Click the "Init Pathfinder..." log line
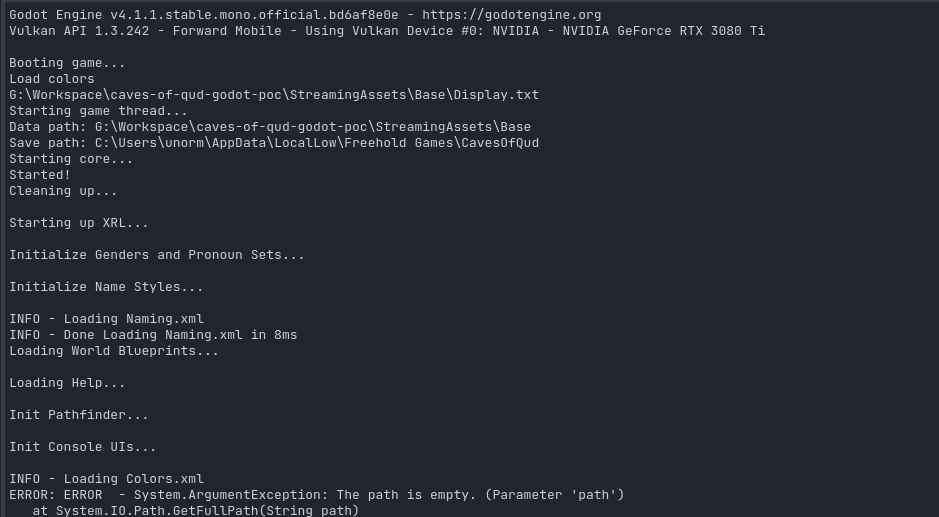Viewport: 939px width, 517px height. click(79, 415)
